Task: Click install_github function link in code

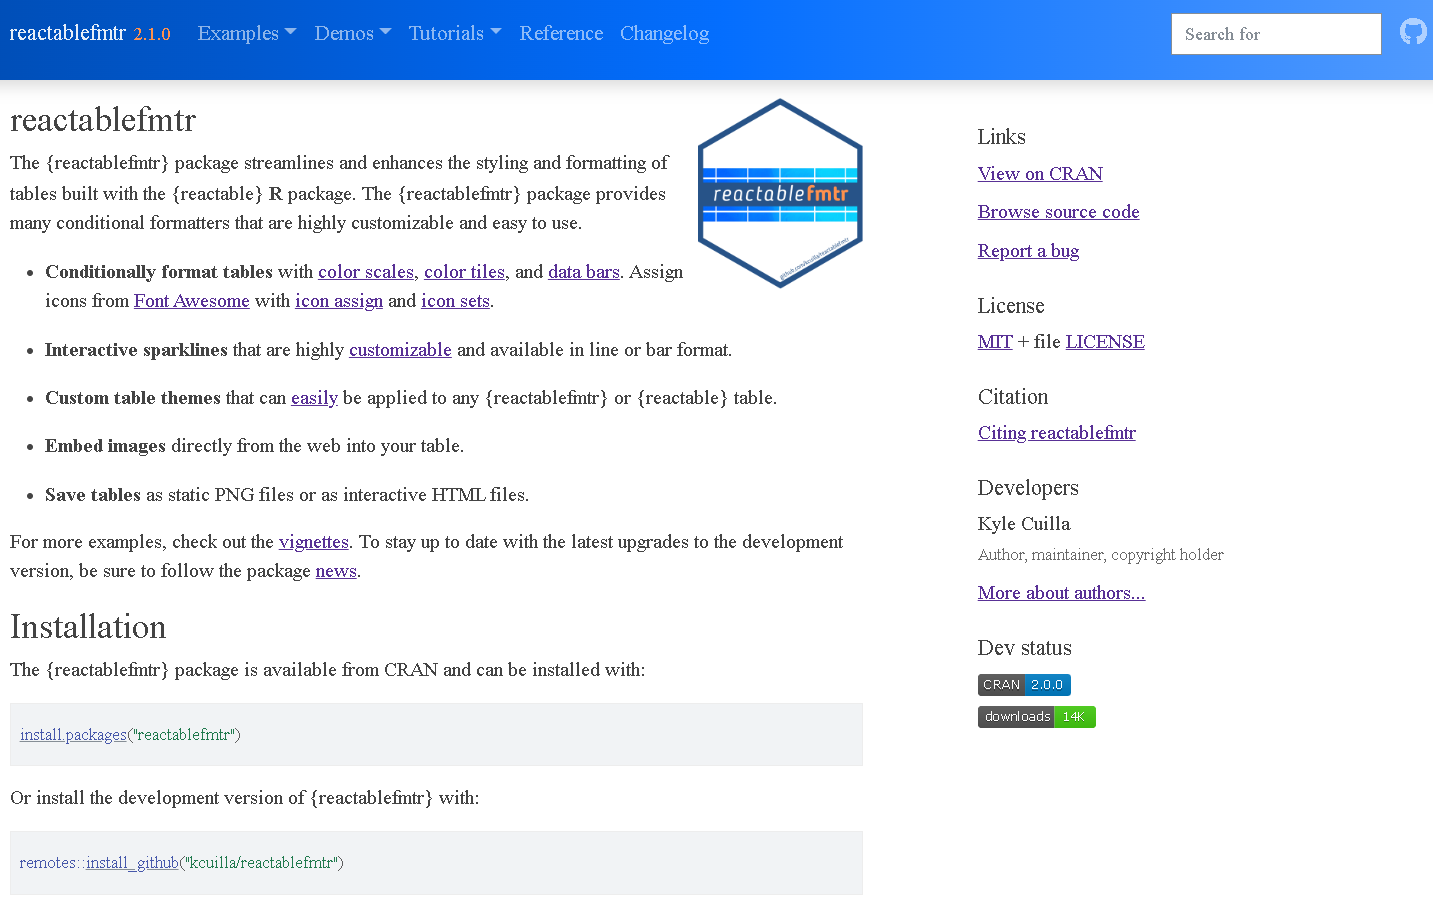Action: pos(132,863)
